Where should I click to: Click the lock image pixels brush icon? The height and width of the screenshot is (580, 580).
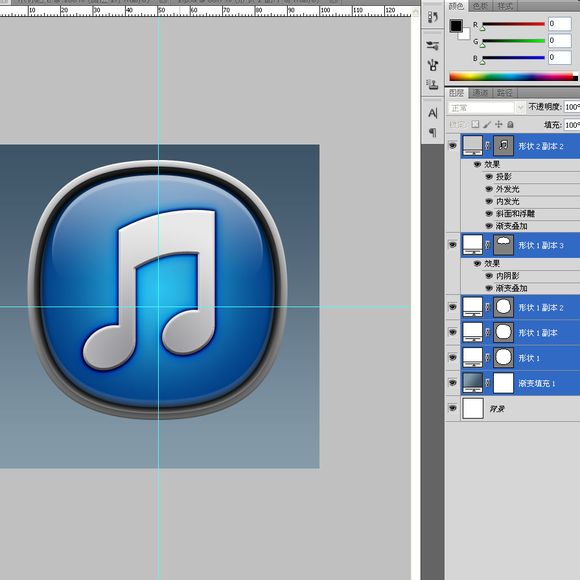click(487, 124)
